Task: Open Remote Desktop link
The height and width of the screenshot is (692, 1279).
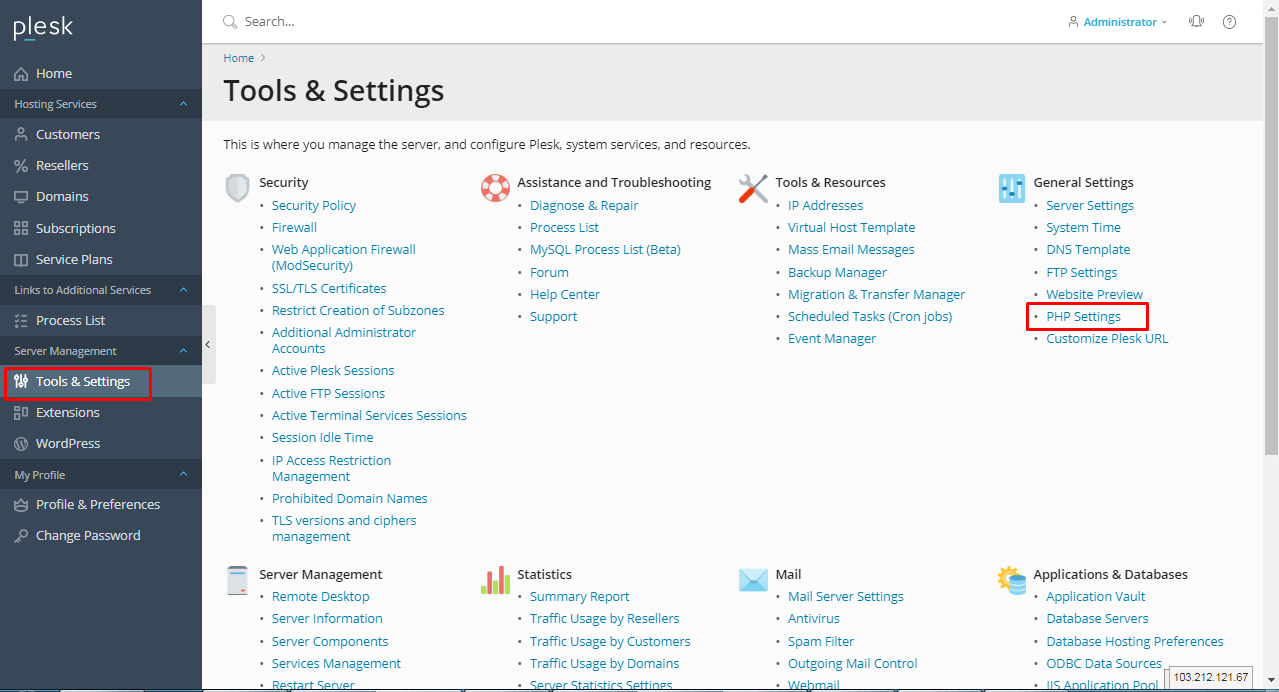Action: tap(321, 597)
